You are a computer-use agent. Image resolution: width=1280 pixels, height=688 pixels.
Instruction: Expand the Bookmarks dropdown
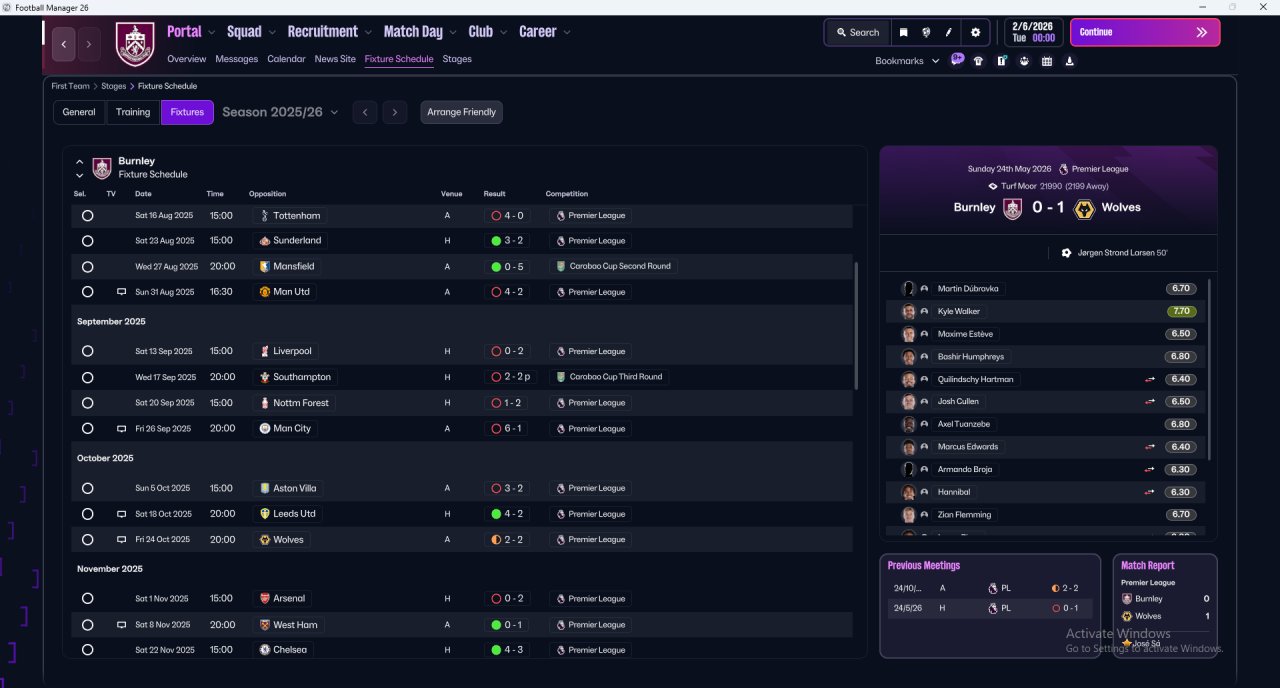tap(907, 61)
